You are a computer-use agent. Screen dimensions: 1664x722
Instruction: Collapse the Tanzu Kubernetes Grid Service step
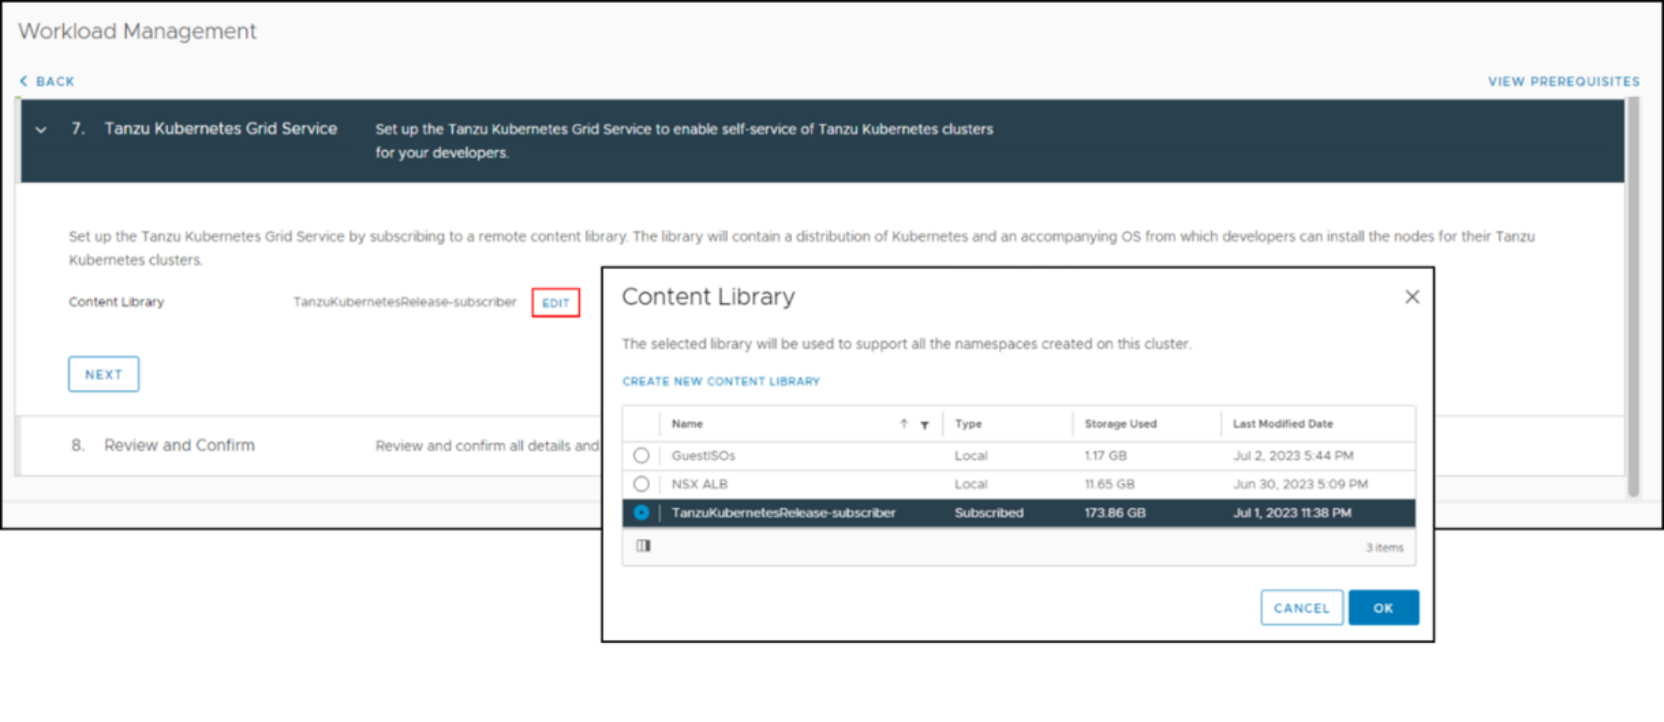[41, 130]
